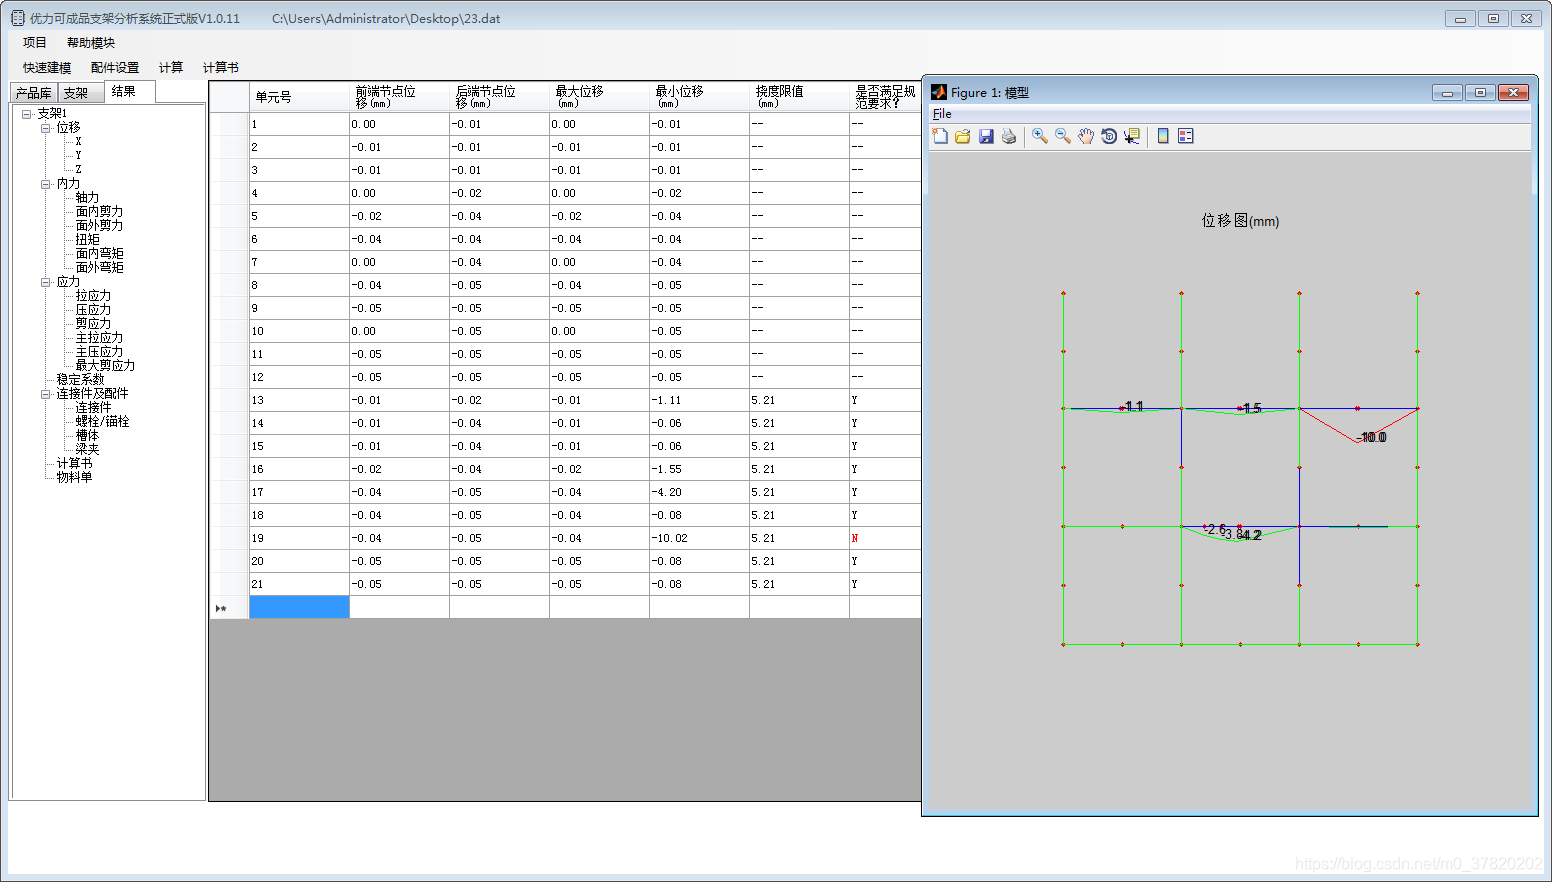Activate the Rotate 3D tool
Viewport: 1552px width, 882px height.
point(1109,136)
